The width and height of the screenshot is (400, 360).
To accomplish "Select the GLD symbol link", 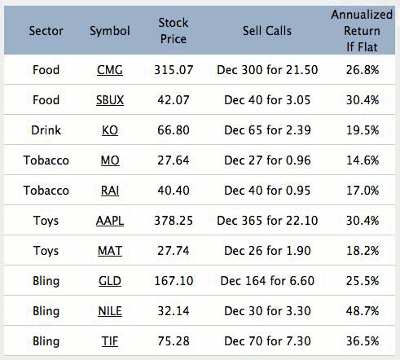I will [x=110, y=281].
